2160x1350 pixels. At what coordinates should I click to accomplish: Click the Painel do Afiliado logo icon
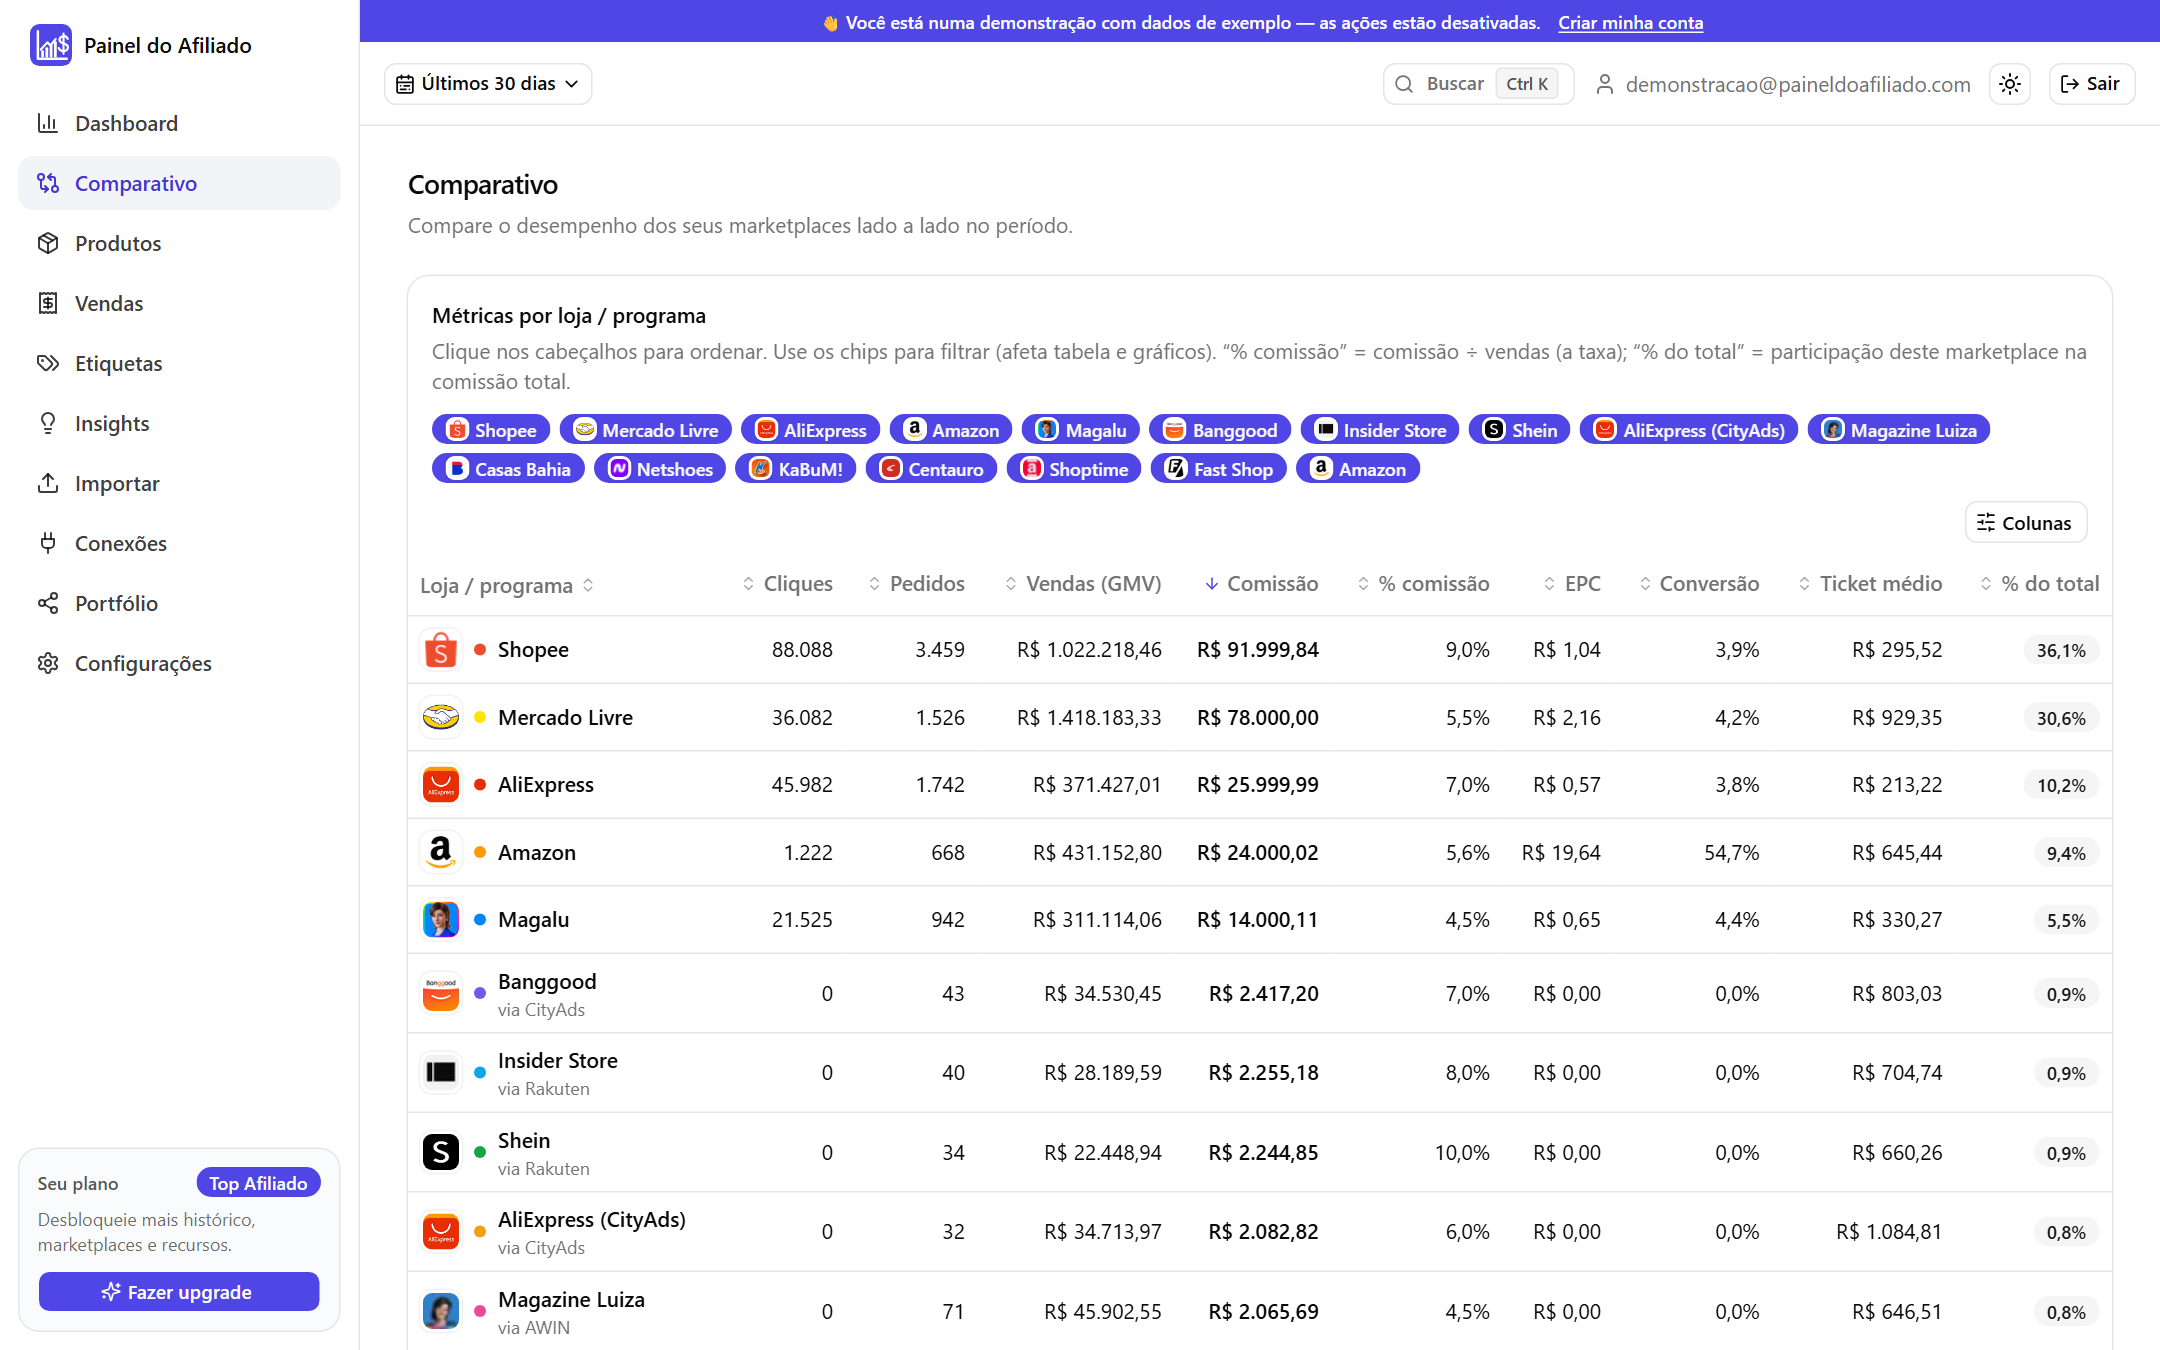(50, 45)
